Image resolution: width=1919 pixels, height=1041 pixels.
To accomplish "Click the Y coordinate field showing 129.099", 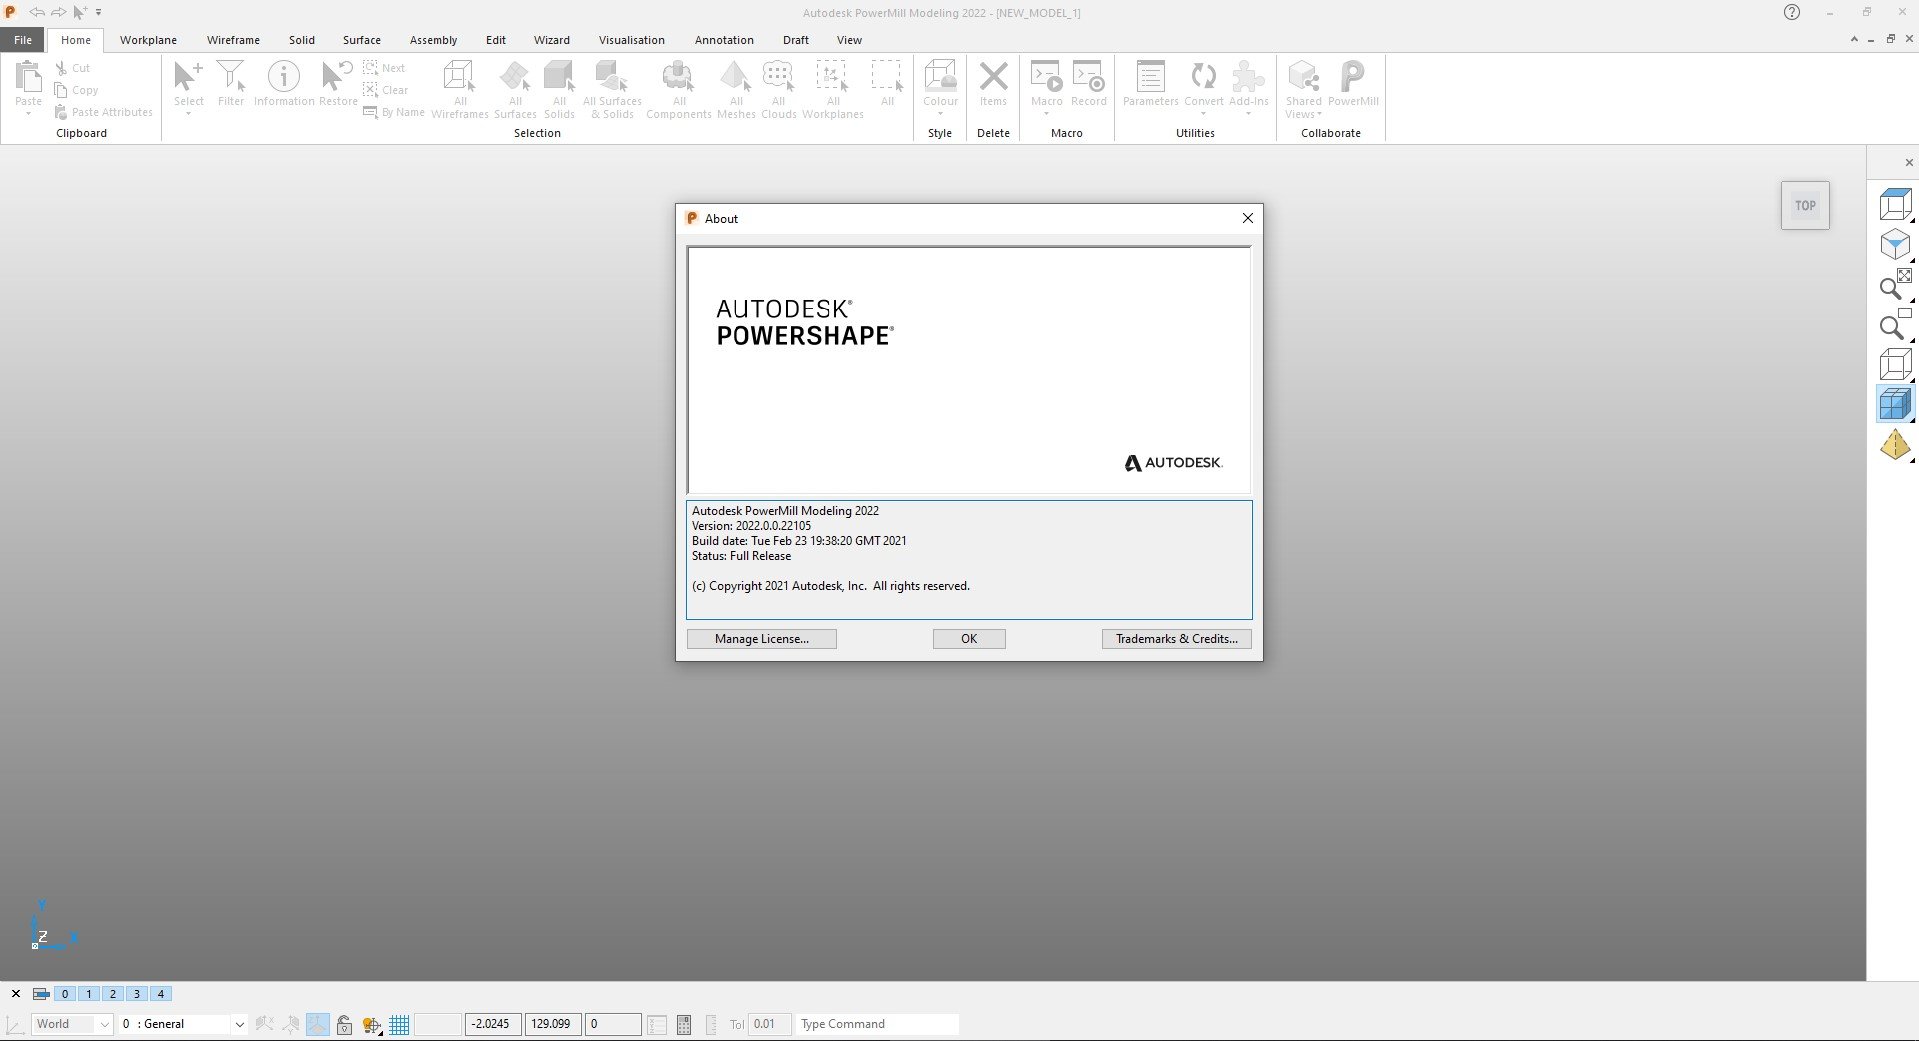I will [x=553, y=1024].
